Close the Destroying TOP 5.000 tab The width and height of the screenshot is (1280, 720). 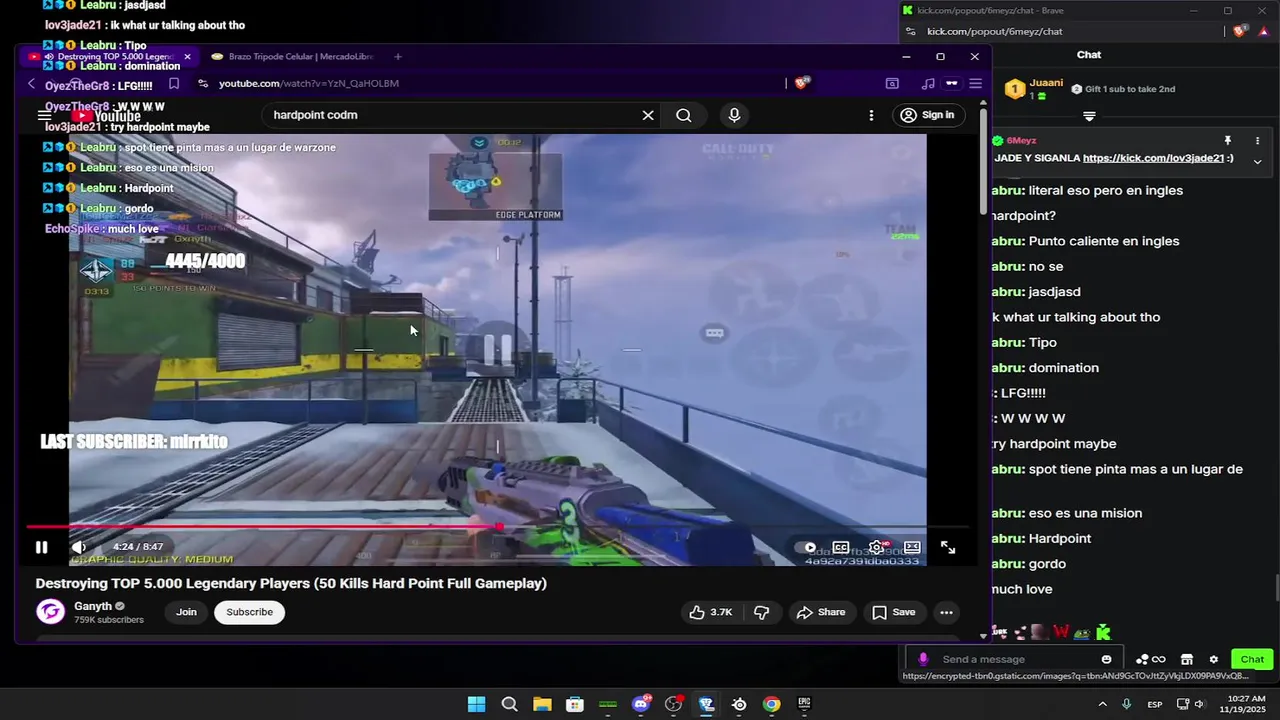point(187,57)
